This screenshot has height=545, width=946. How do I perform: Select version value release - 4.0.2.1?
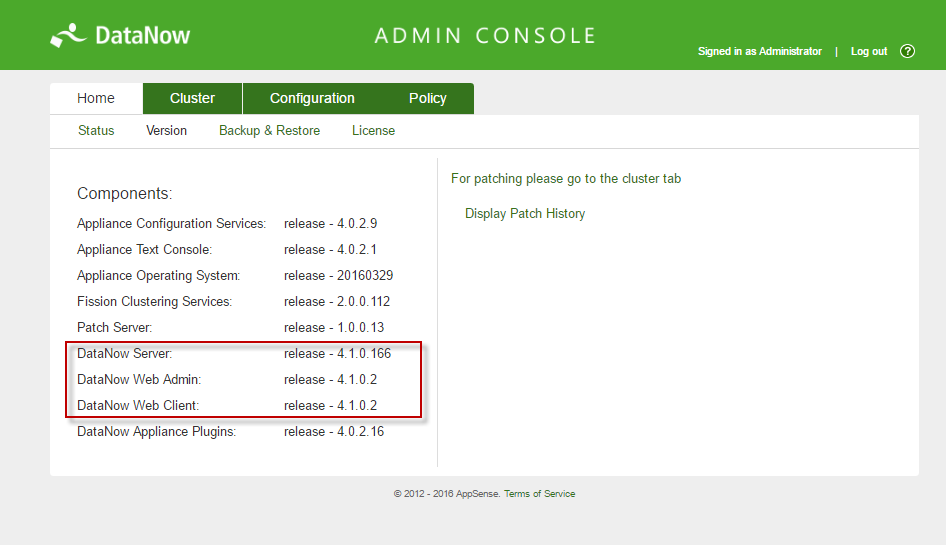pos(331,249)
